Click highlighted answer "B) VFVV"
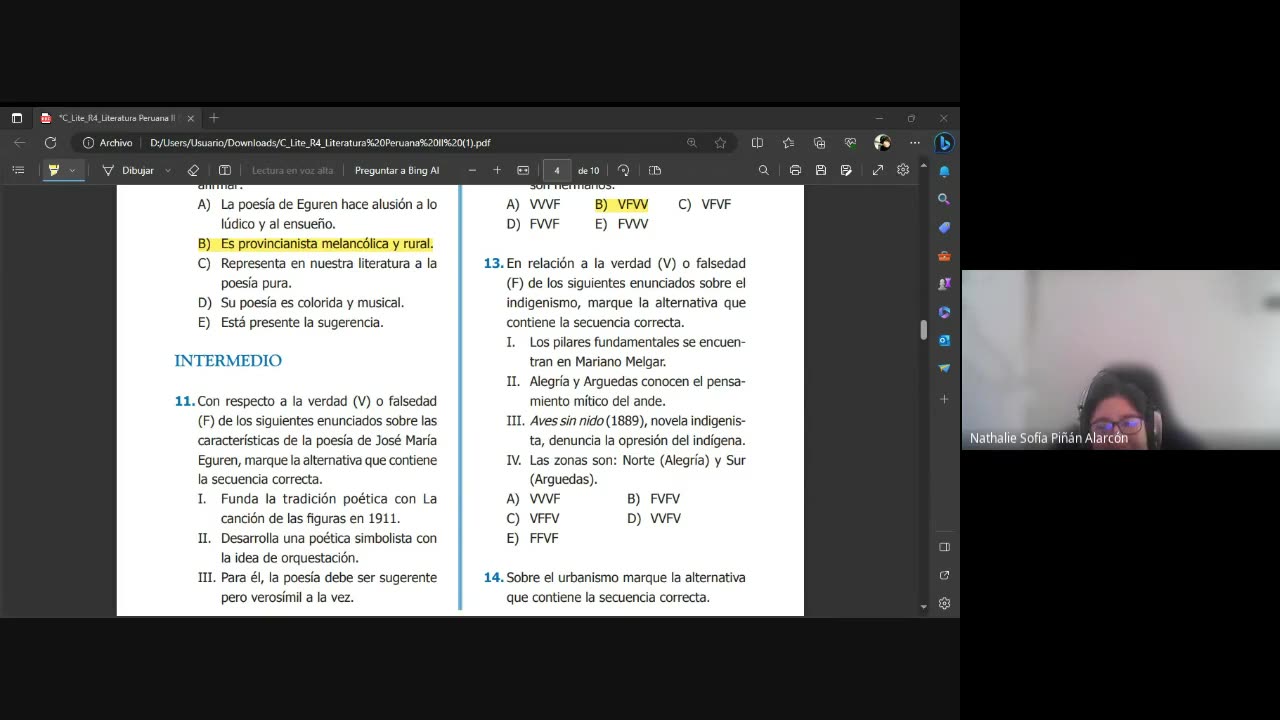 coord(621,204)
